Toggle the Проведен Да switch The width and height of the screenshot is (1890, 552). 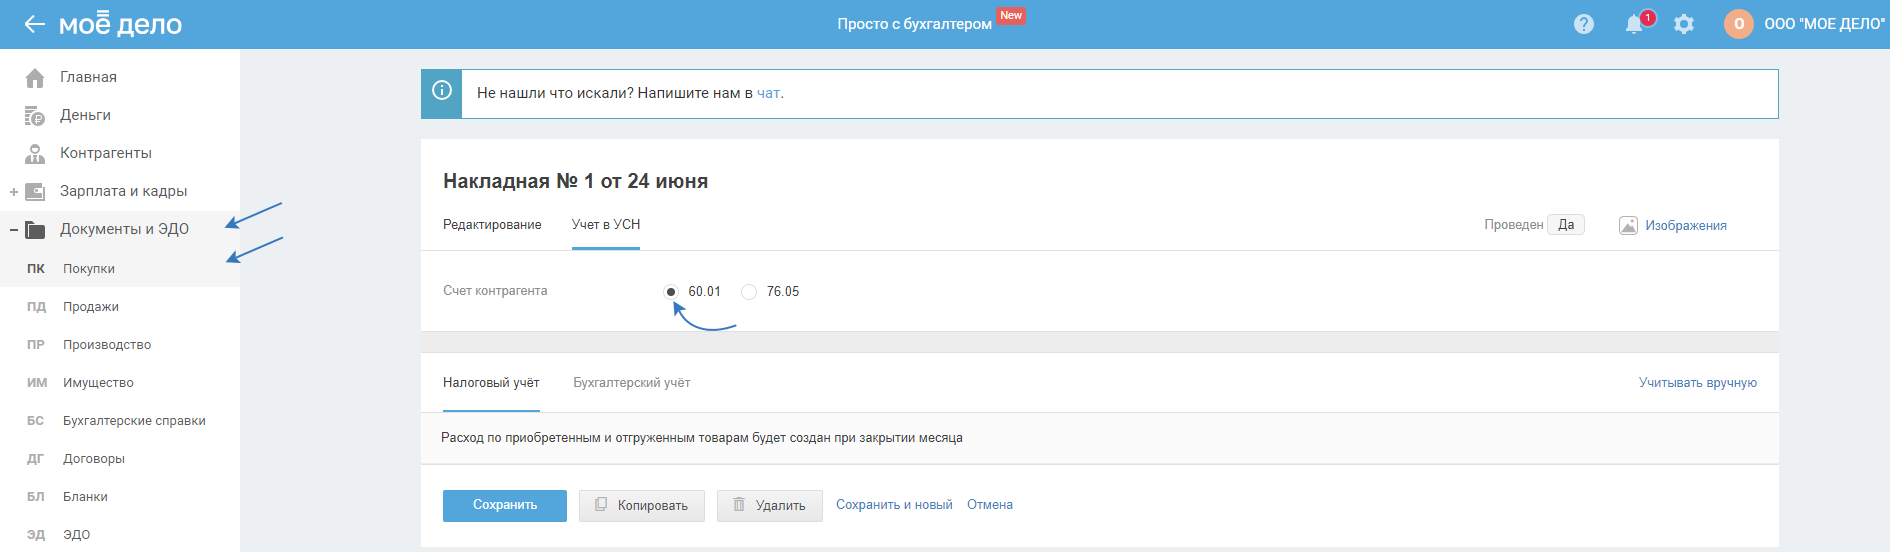coord(1566,225)
